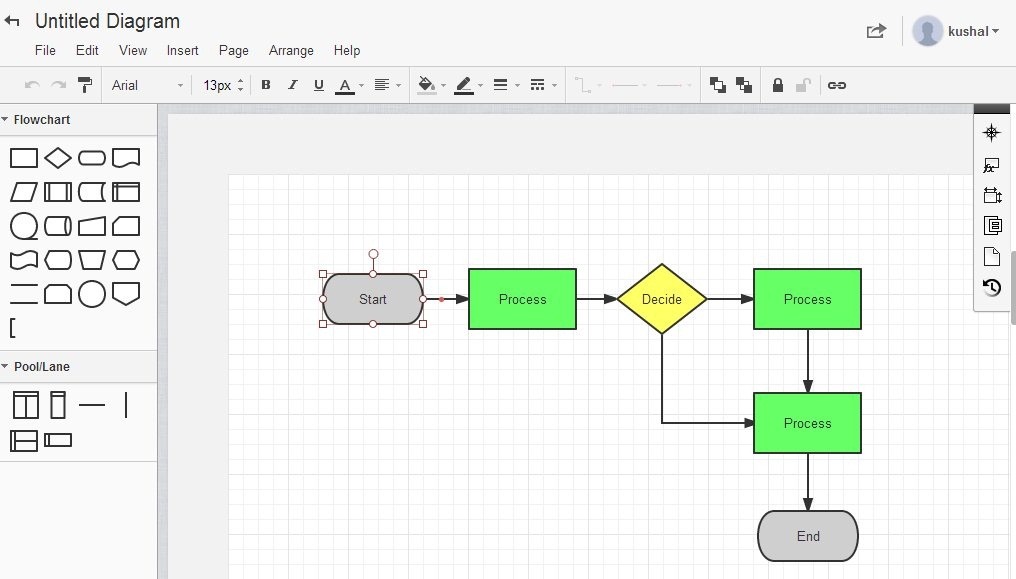The width and height of the screenshot is (1016, 579).
Task: Open the Insert menu
Action: click(x=182, y=51)
